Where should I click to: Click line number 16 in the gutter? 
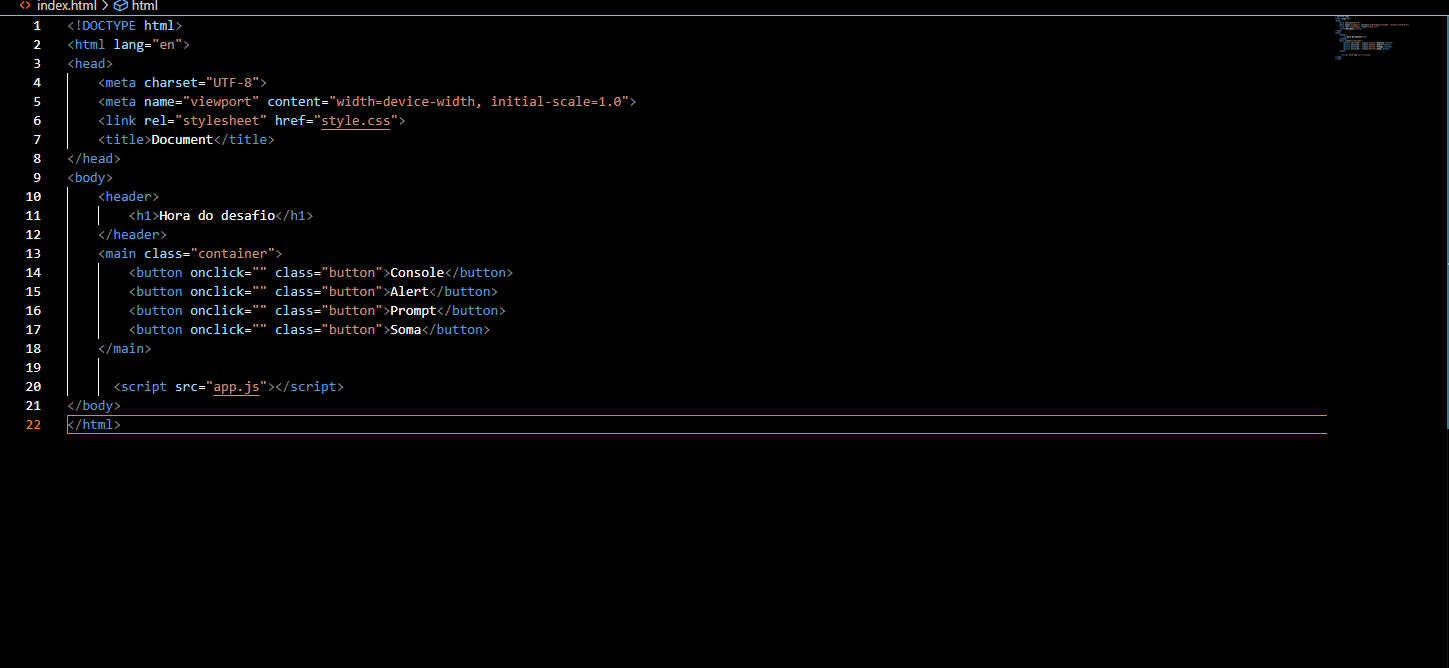(33, 311)
